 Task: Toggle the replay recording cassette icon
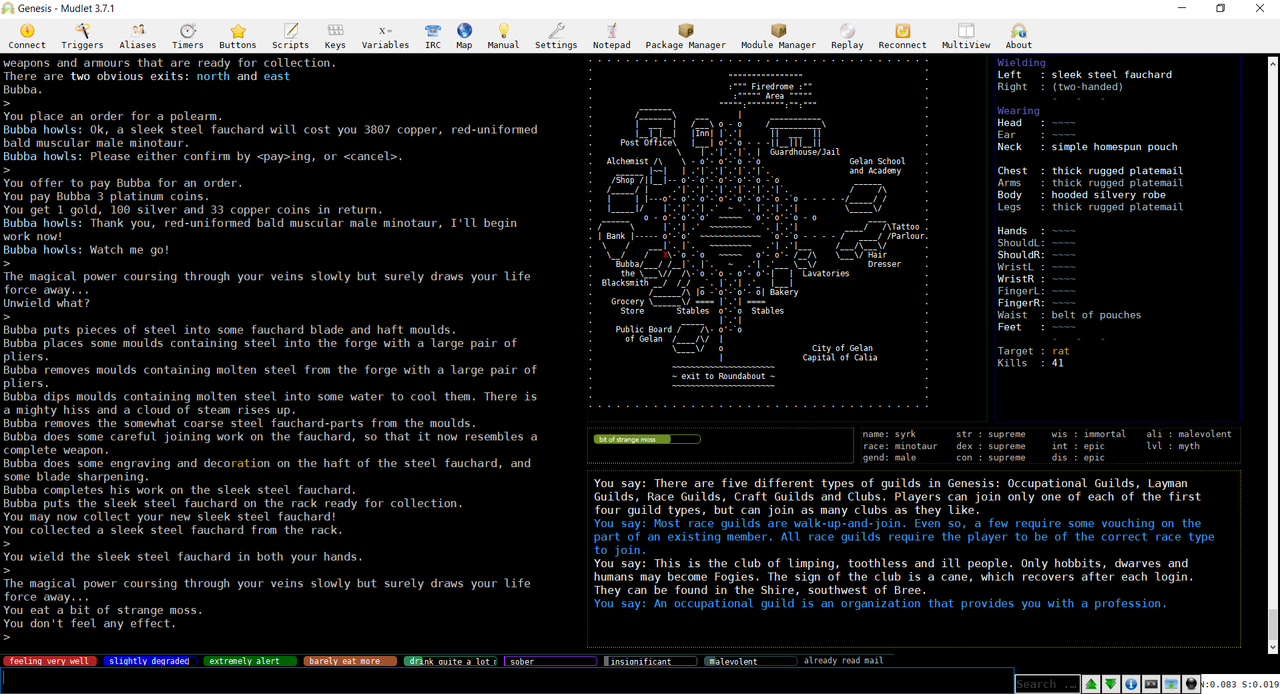click(1151, 684)
